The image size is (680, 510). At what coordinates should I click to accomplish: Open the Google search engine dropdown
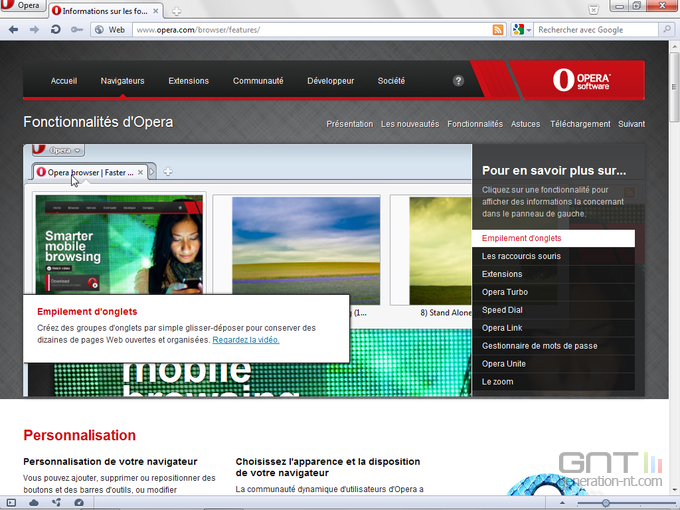pos(522,29)
